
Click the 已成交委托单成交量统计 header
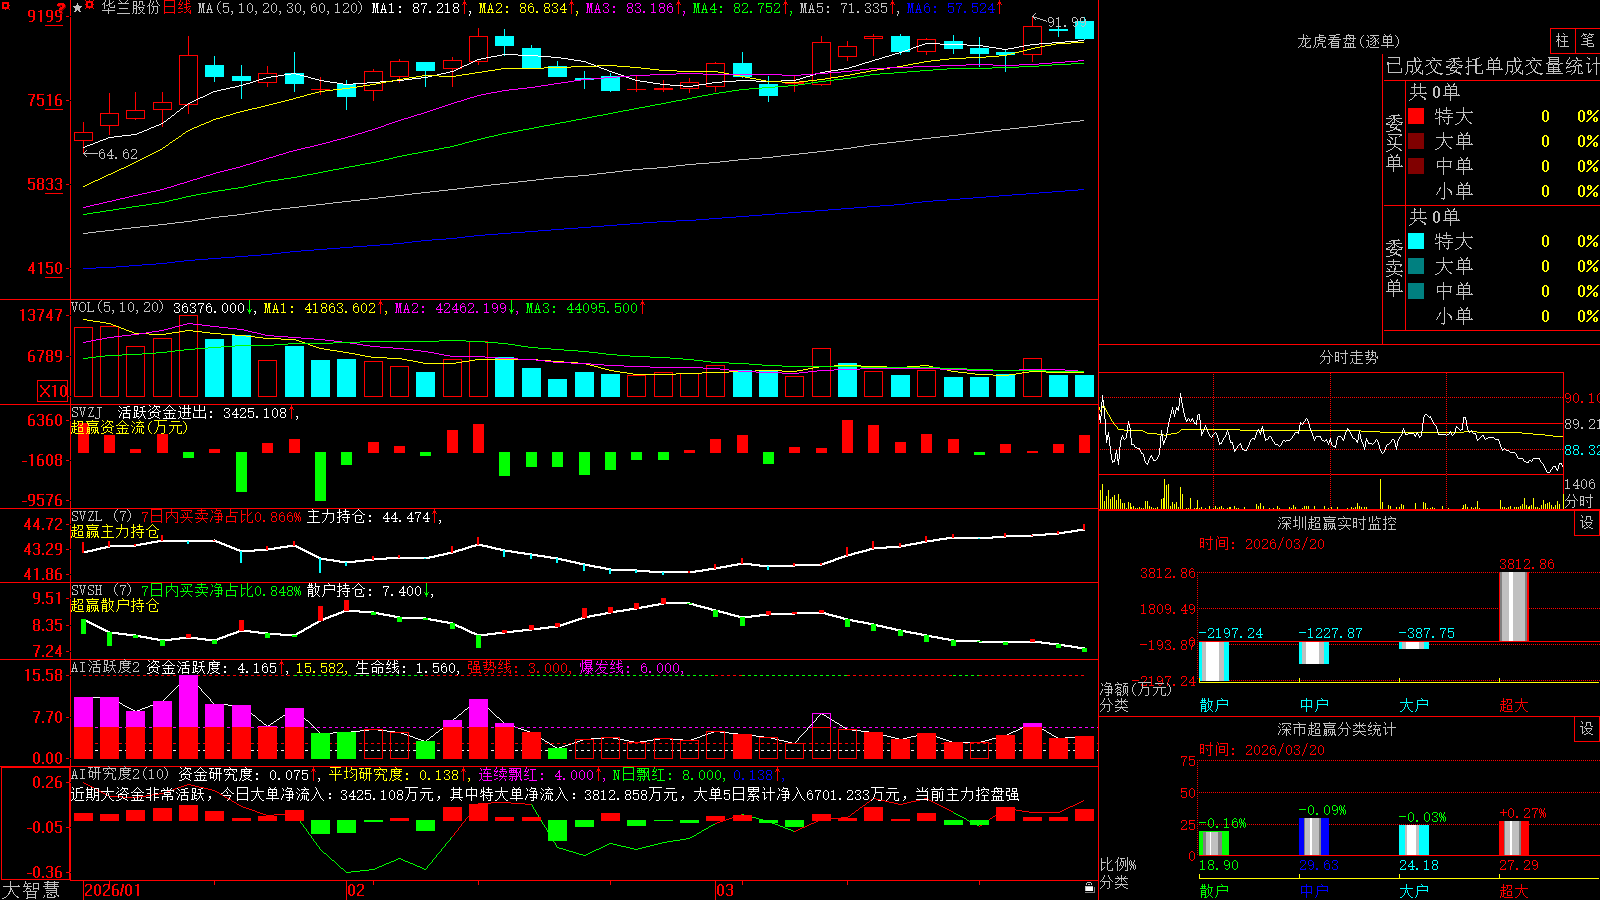(1492, 66)
